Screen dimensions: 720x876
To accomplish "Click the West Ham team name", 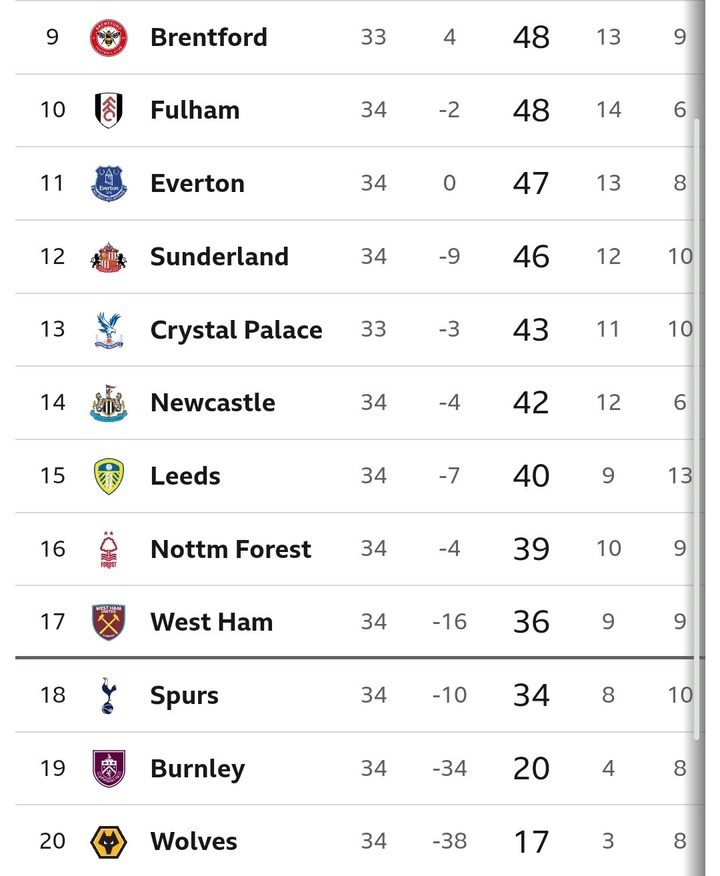I will (x=211, y=622).
